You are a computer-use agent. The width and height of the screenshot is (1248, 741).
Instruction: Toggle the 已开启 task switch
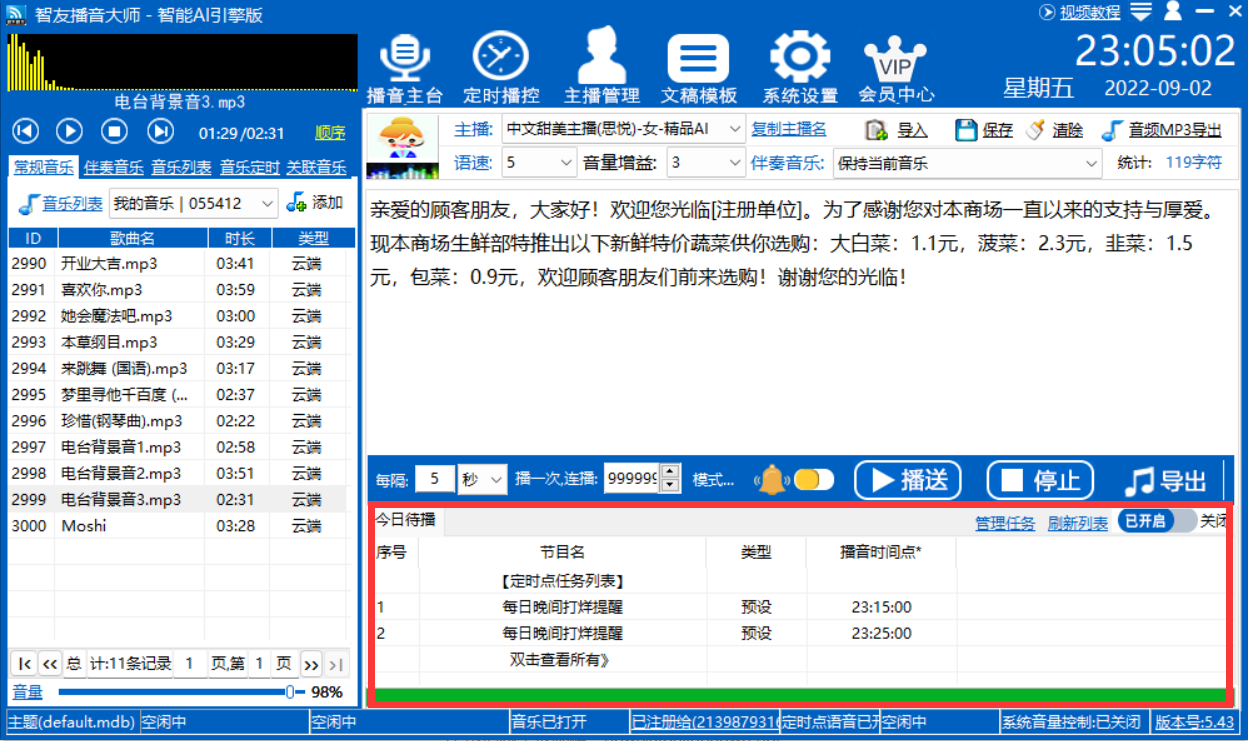click(1156, 521)
